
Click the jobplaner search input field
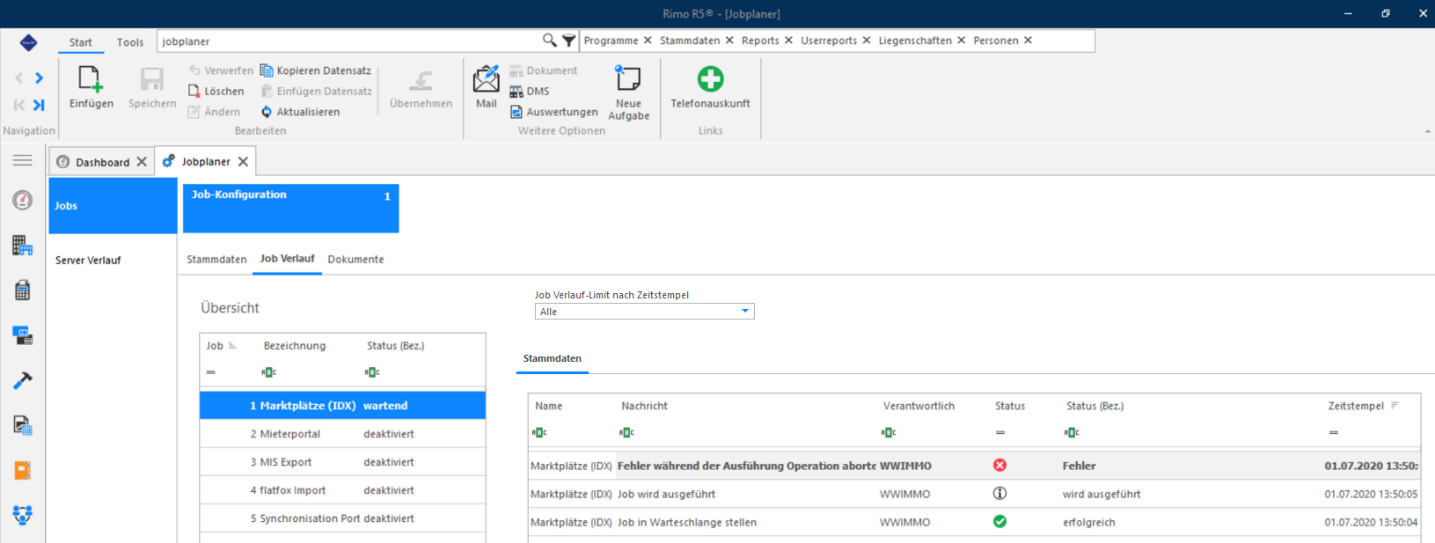coord(348,41)
